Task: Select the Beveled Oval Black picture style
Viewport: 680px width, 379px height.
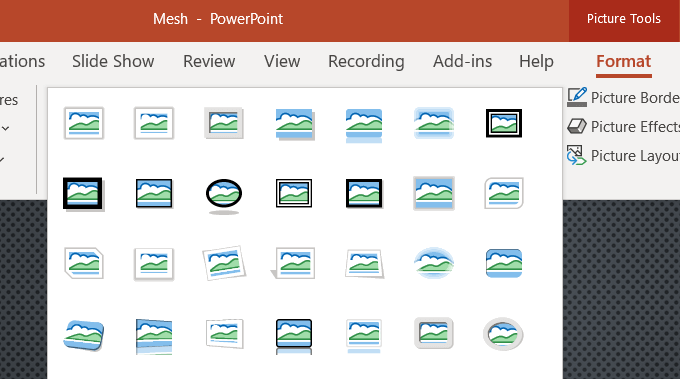Action: pos(224,196)
